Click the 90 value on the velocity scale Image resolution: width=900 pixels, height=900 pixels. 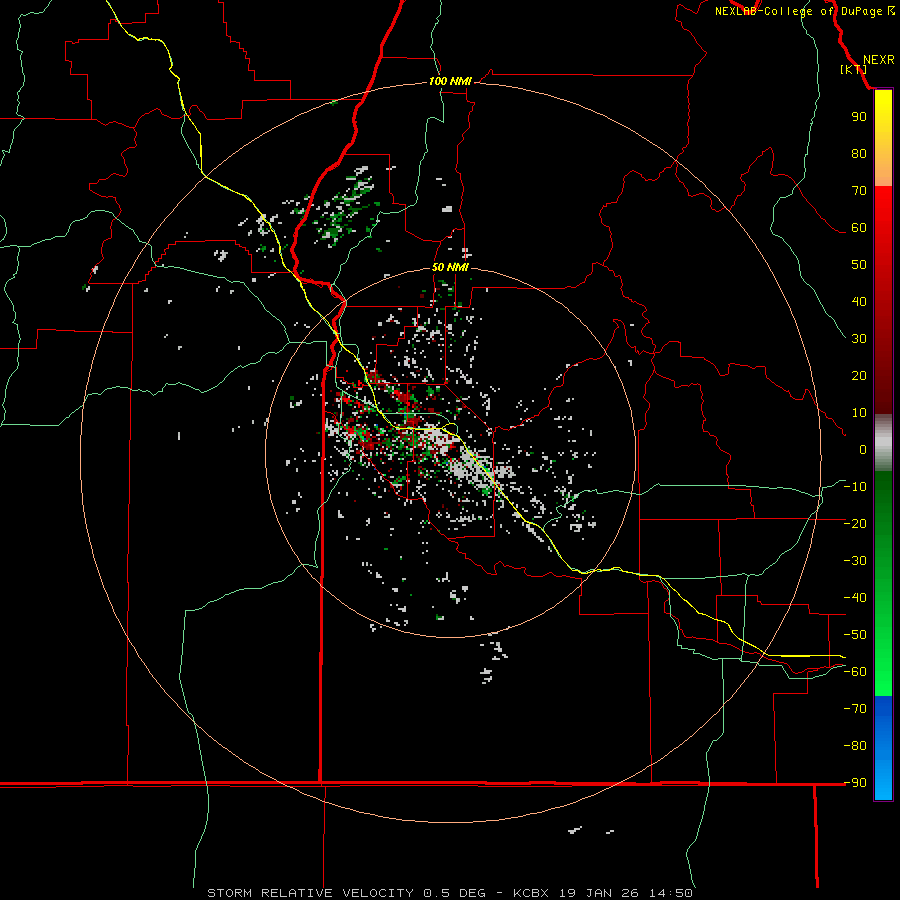point(859,117)
